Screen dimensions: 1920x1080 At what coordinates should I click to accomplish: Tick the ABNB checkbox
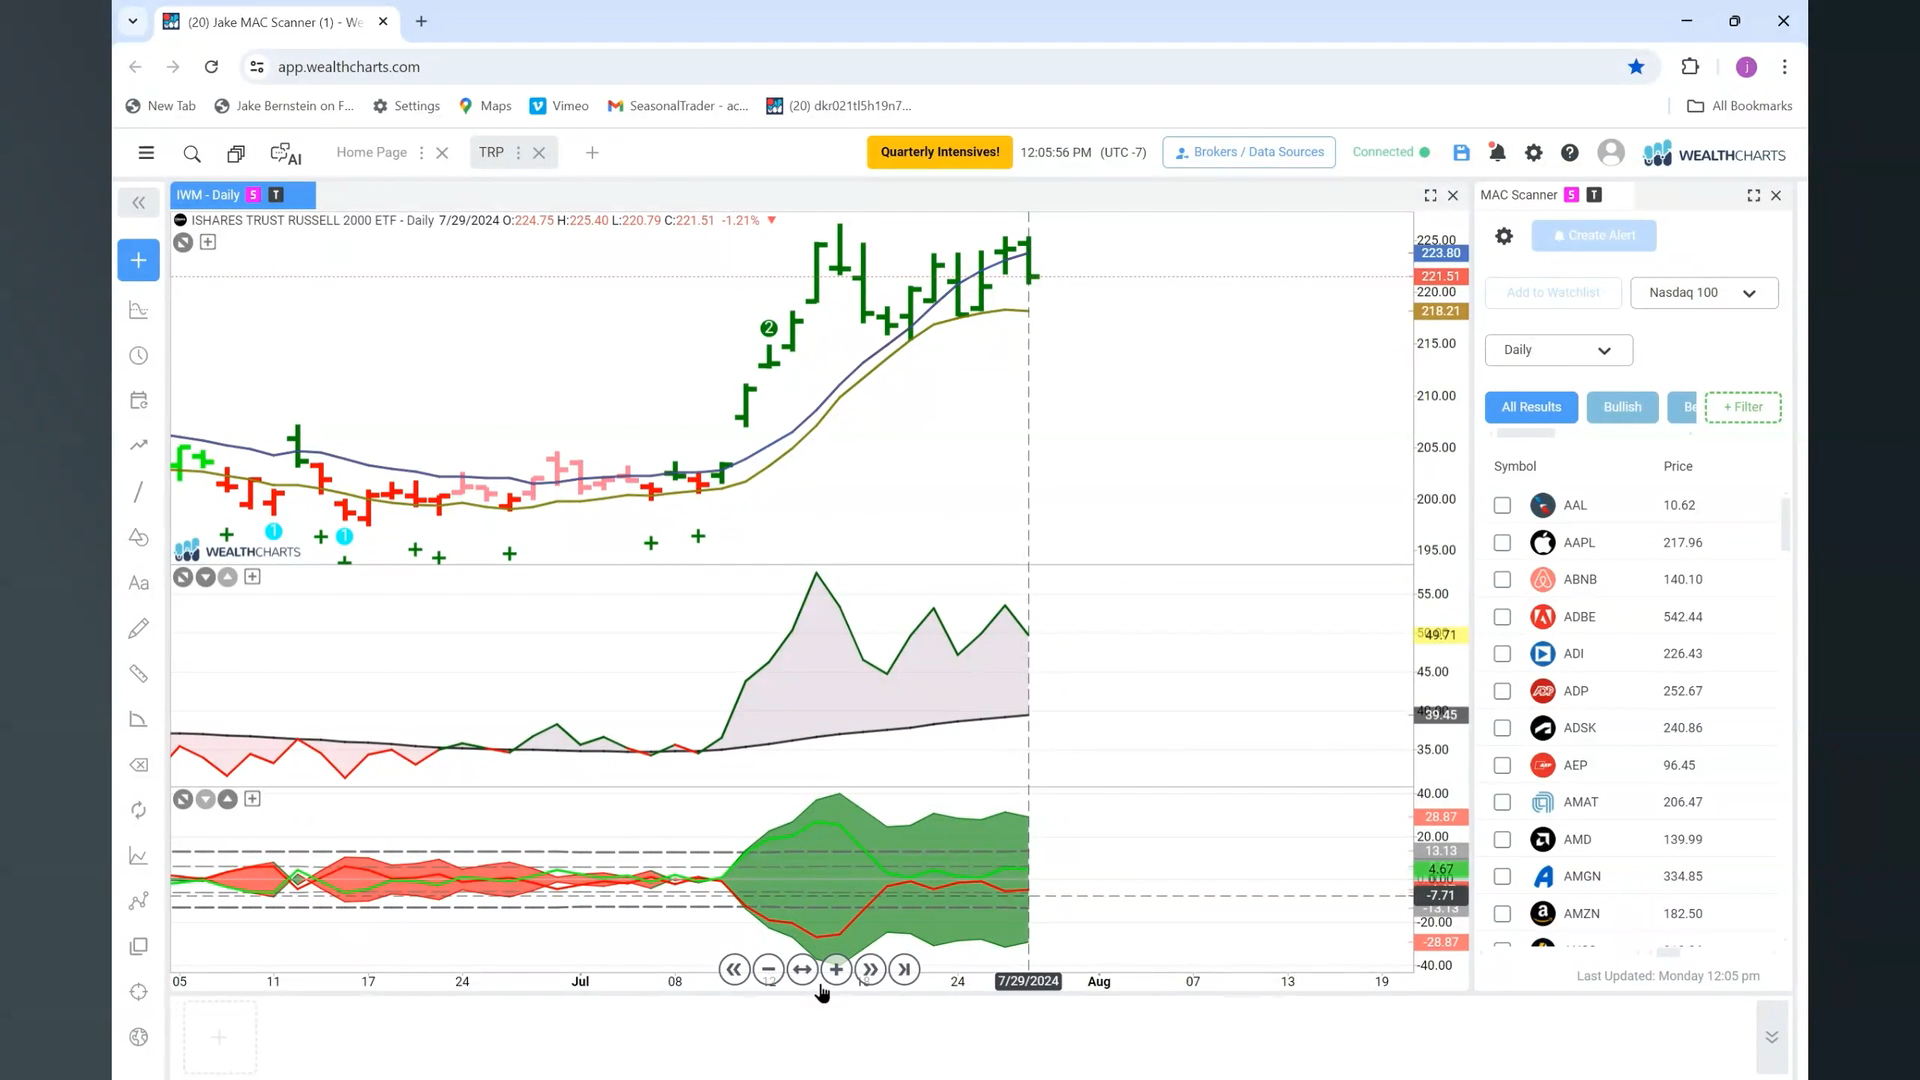click(1502, 580)
